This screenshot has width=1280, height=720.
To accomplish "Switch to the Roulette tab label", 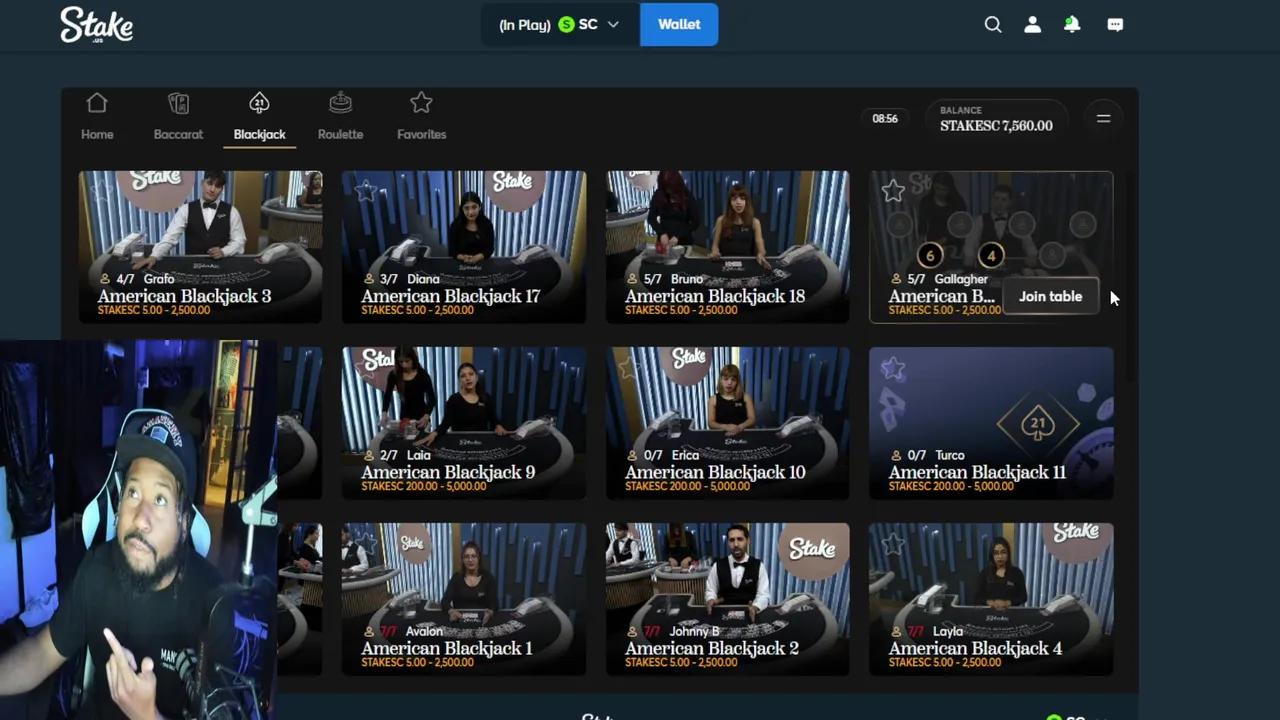I will [340, 134].
